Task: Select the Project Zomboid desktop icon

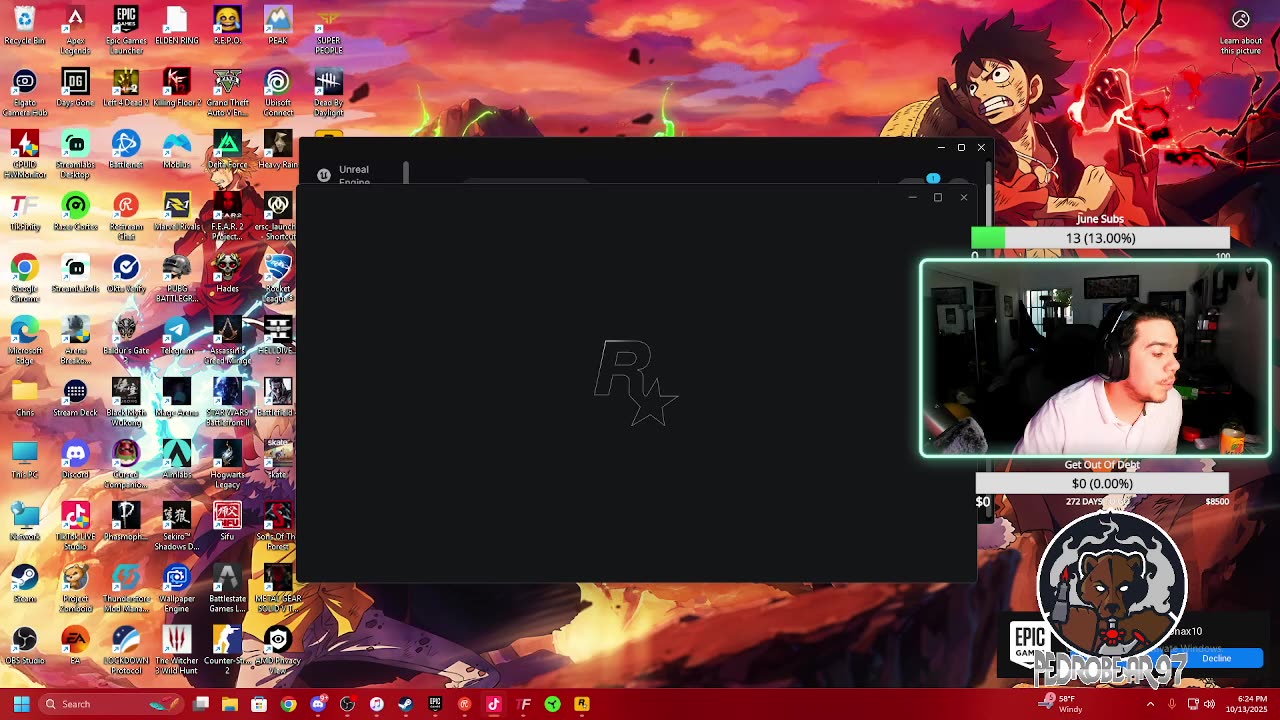Action: point(75,588)
